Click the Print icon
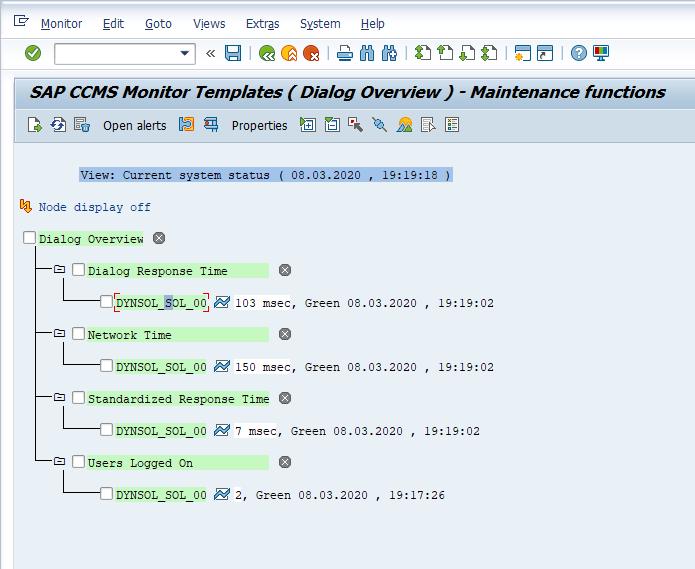 tap(344, 53)
